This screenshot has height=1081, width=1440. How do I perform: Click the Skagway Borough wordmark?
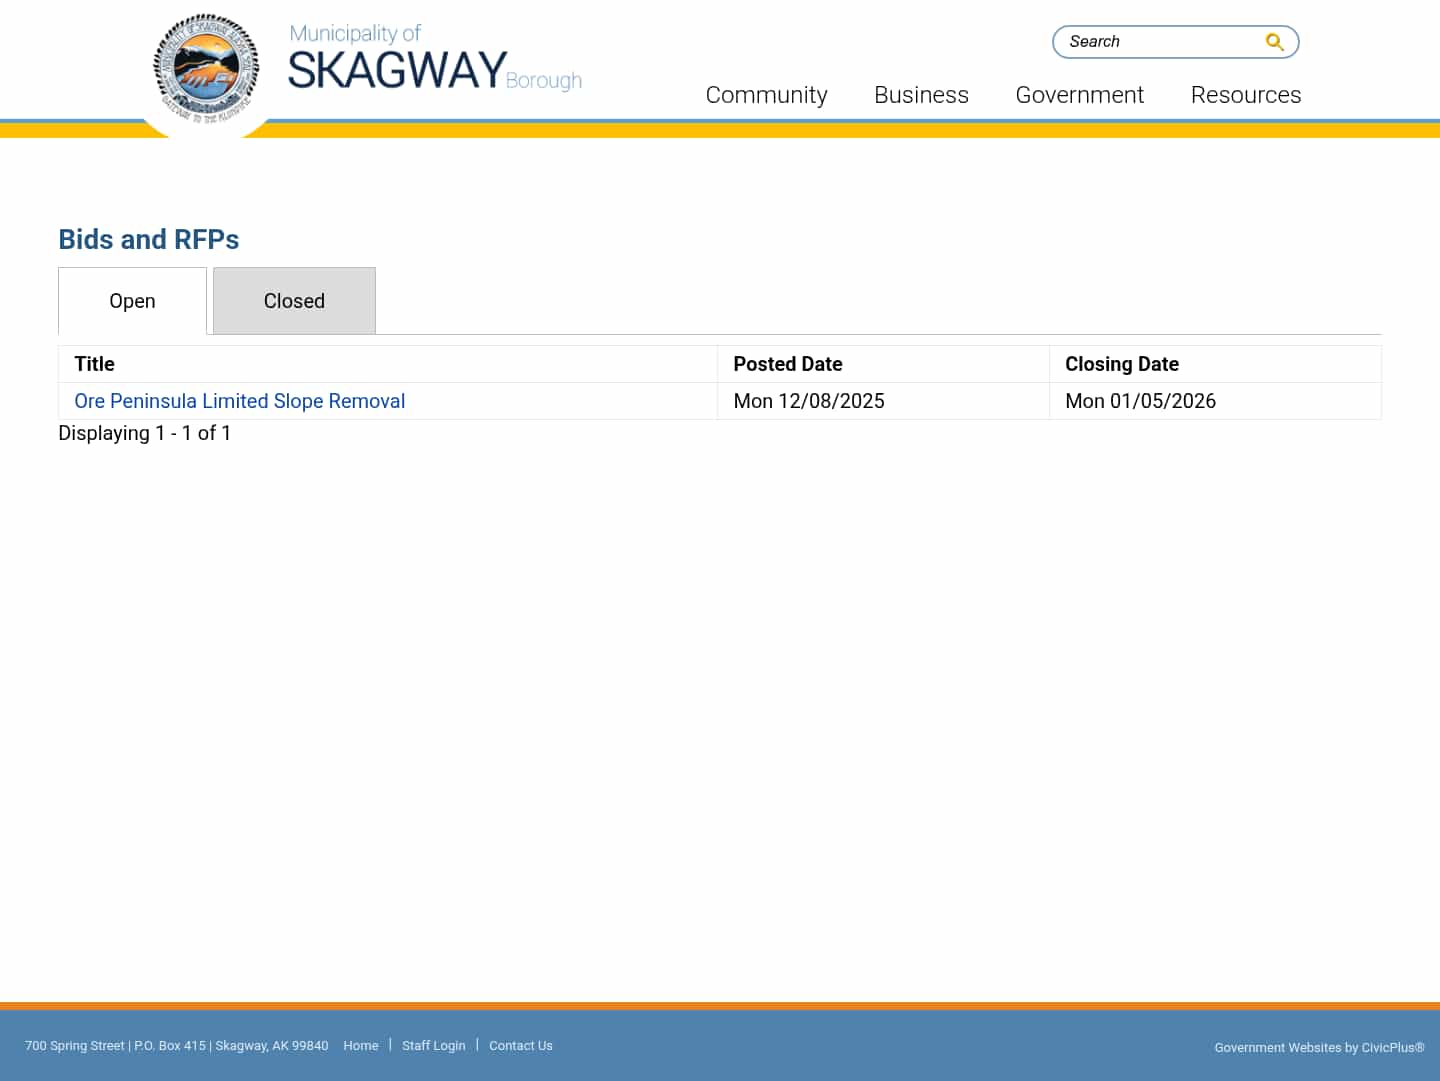tap(435, 60)
